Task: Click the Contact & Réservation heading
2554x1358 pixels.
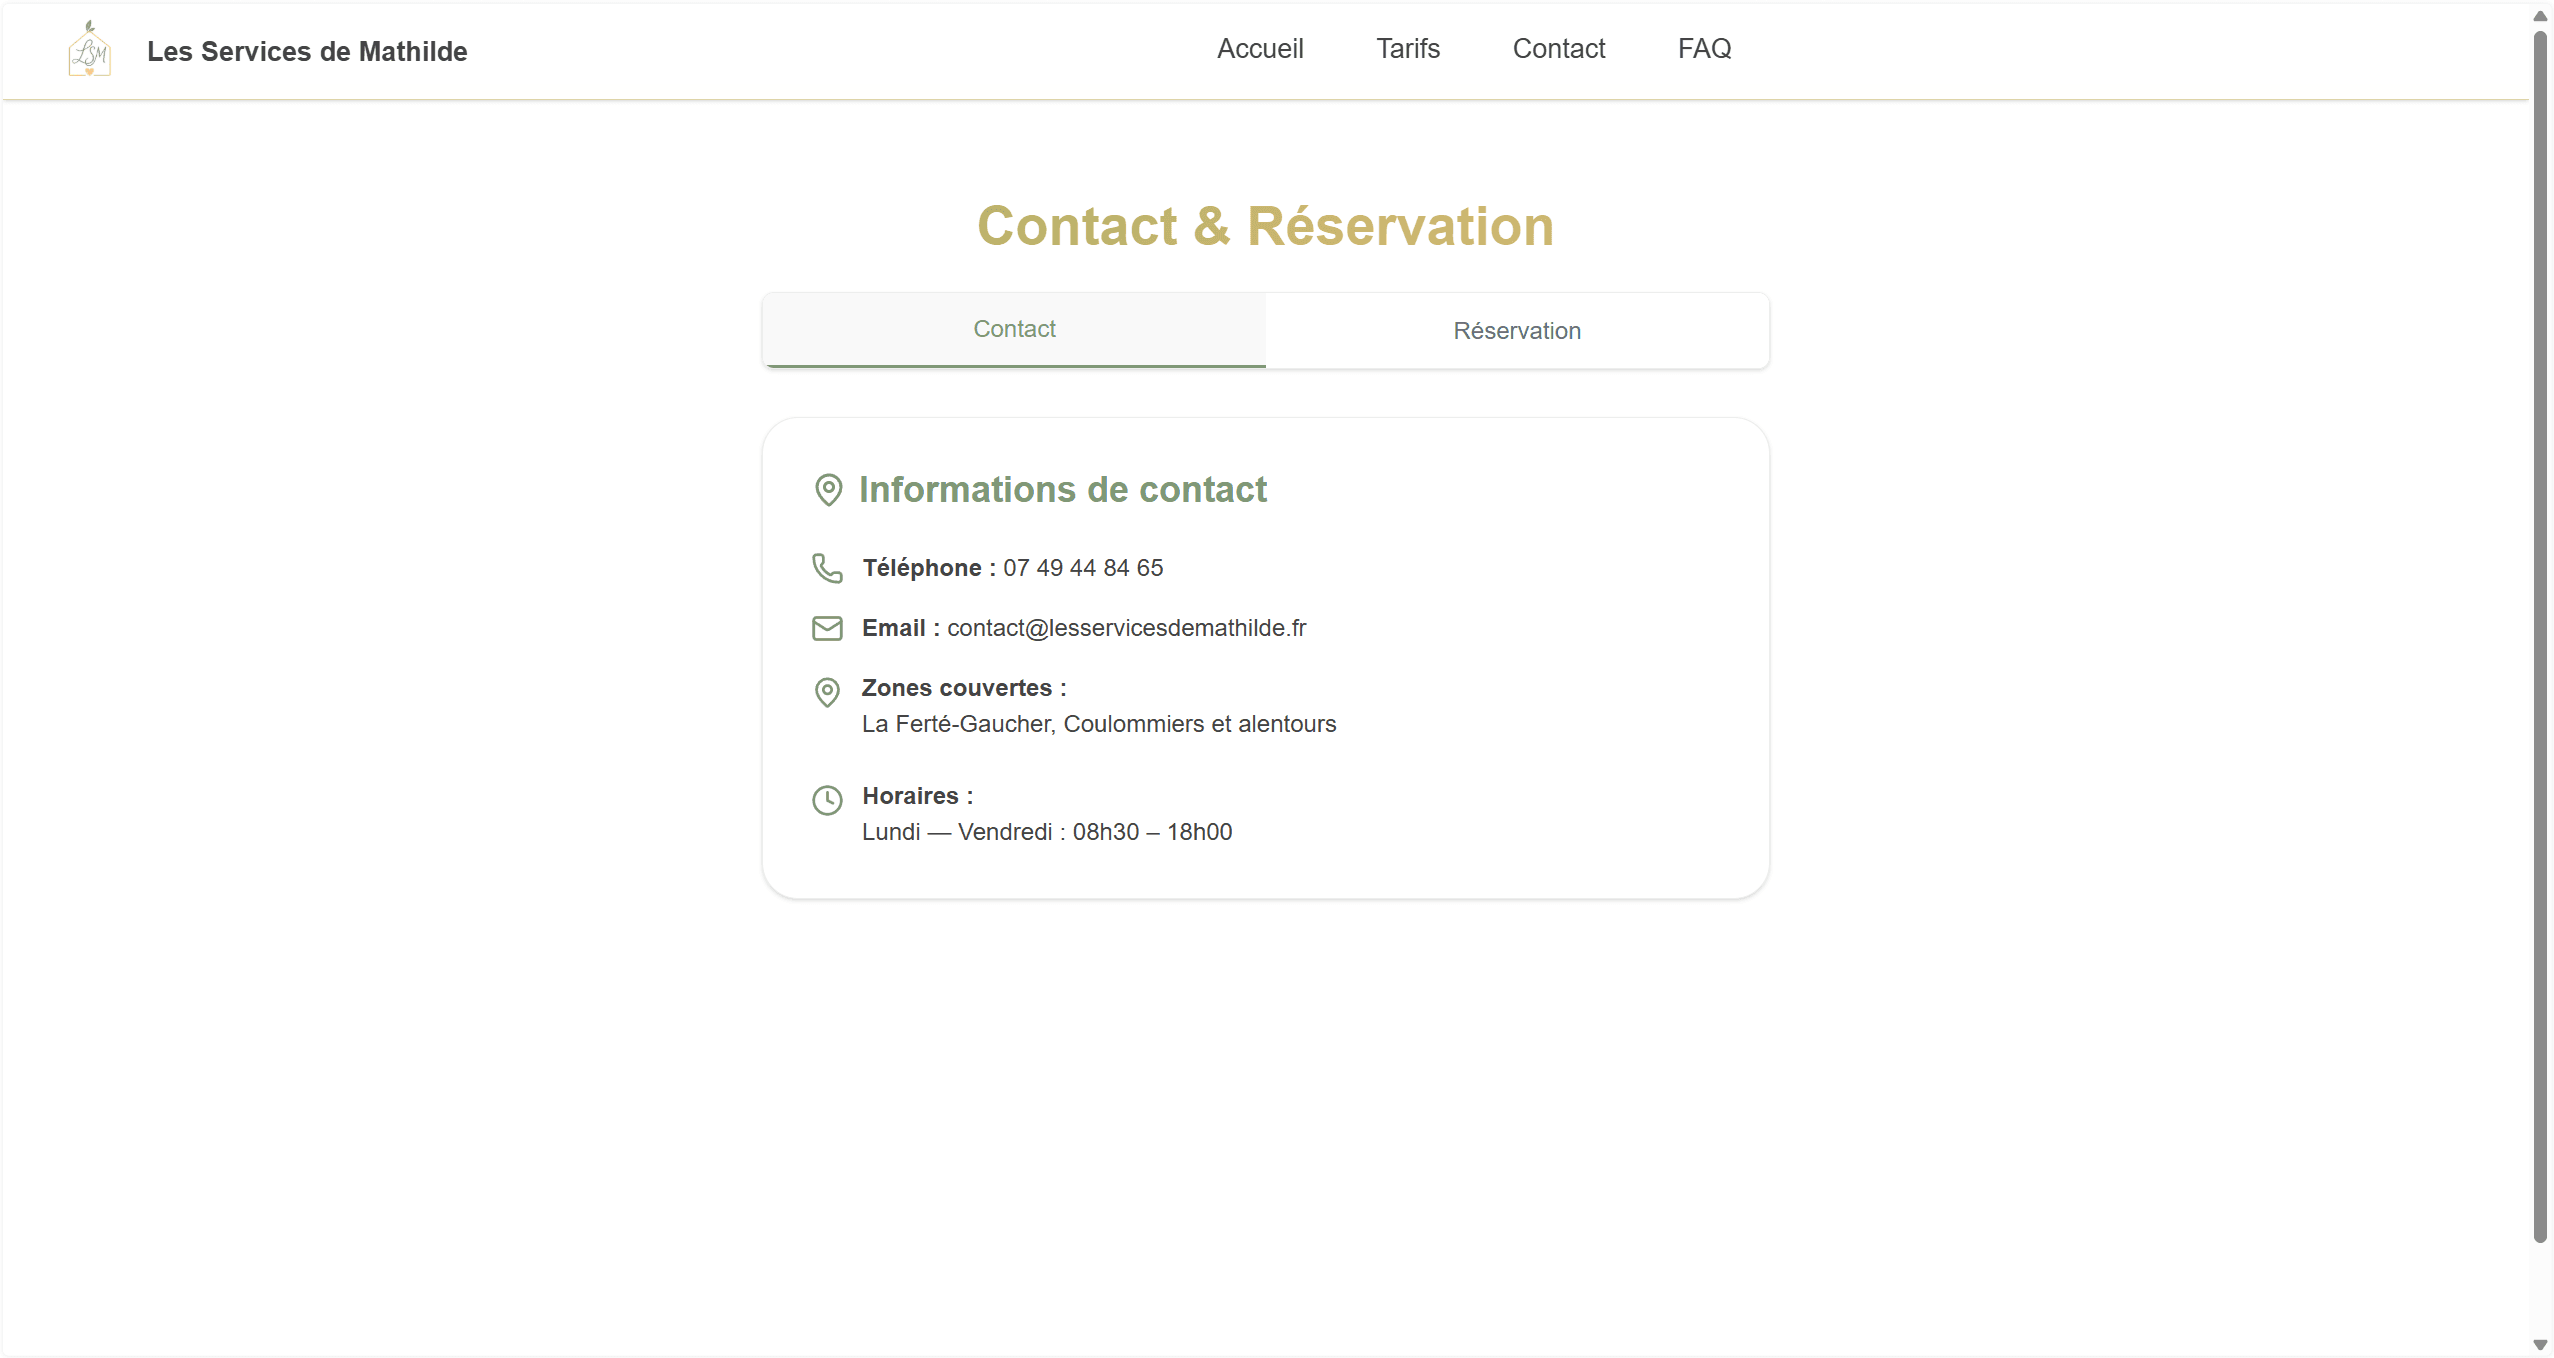Action: (1265, 226)
